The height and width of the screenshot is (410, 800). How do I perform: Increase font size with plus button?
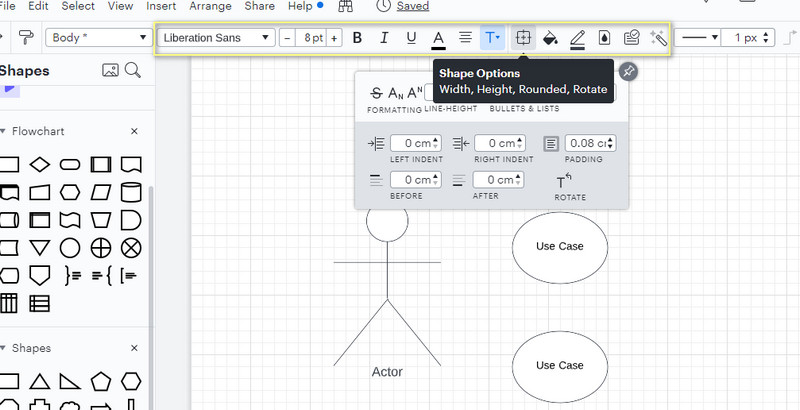click(x=334, y=38)
